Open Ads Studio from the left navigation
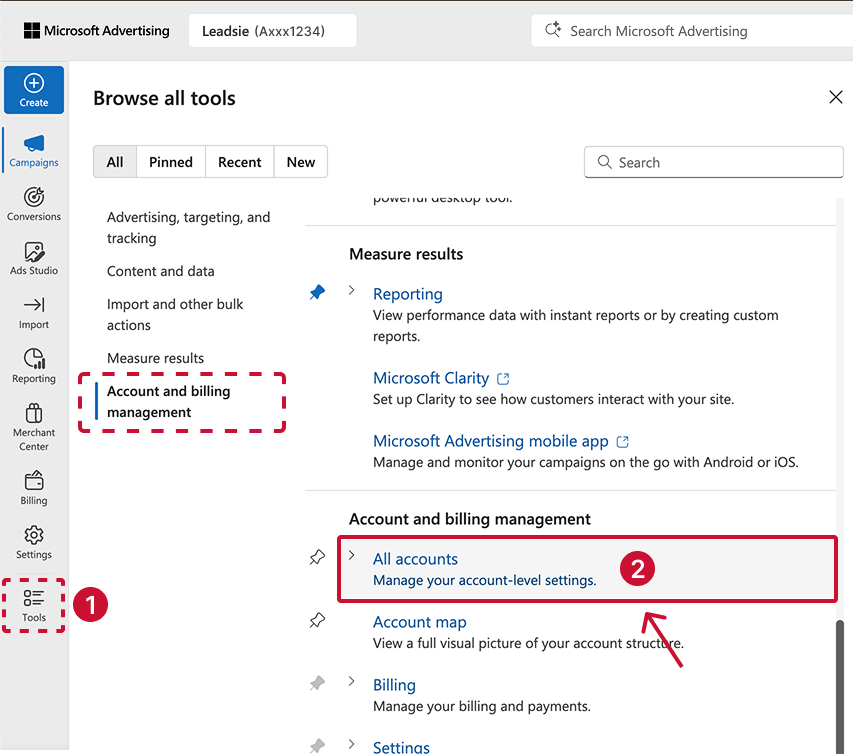 (33, 258)
